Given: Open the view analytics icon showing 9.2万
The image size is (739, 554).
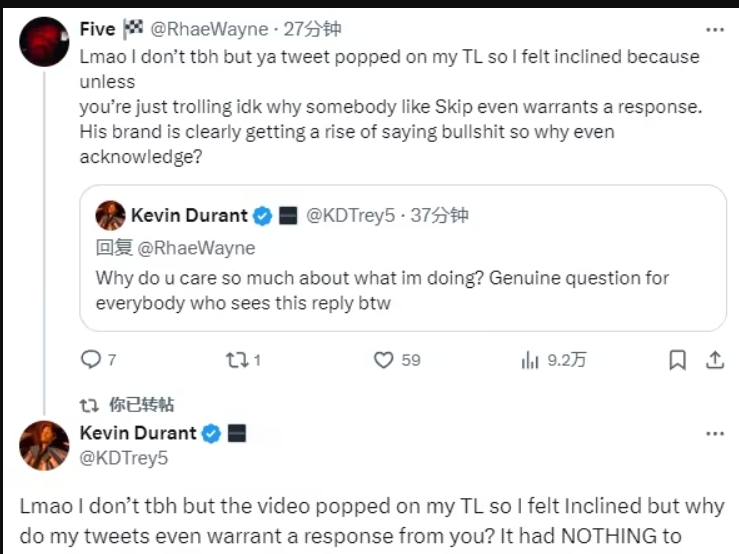Looking at the screenshot, I should 530,360.
